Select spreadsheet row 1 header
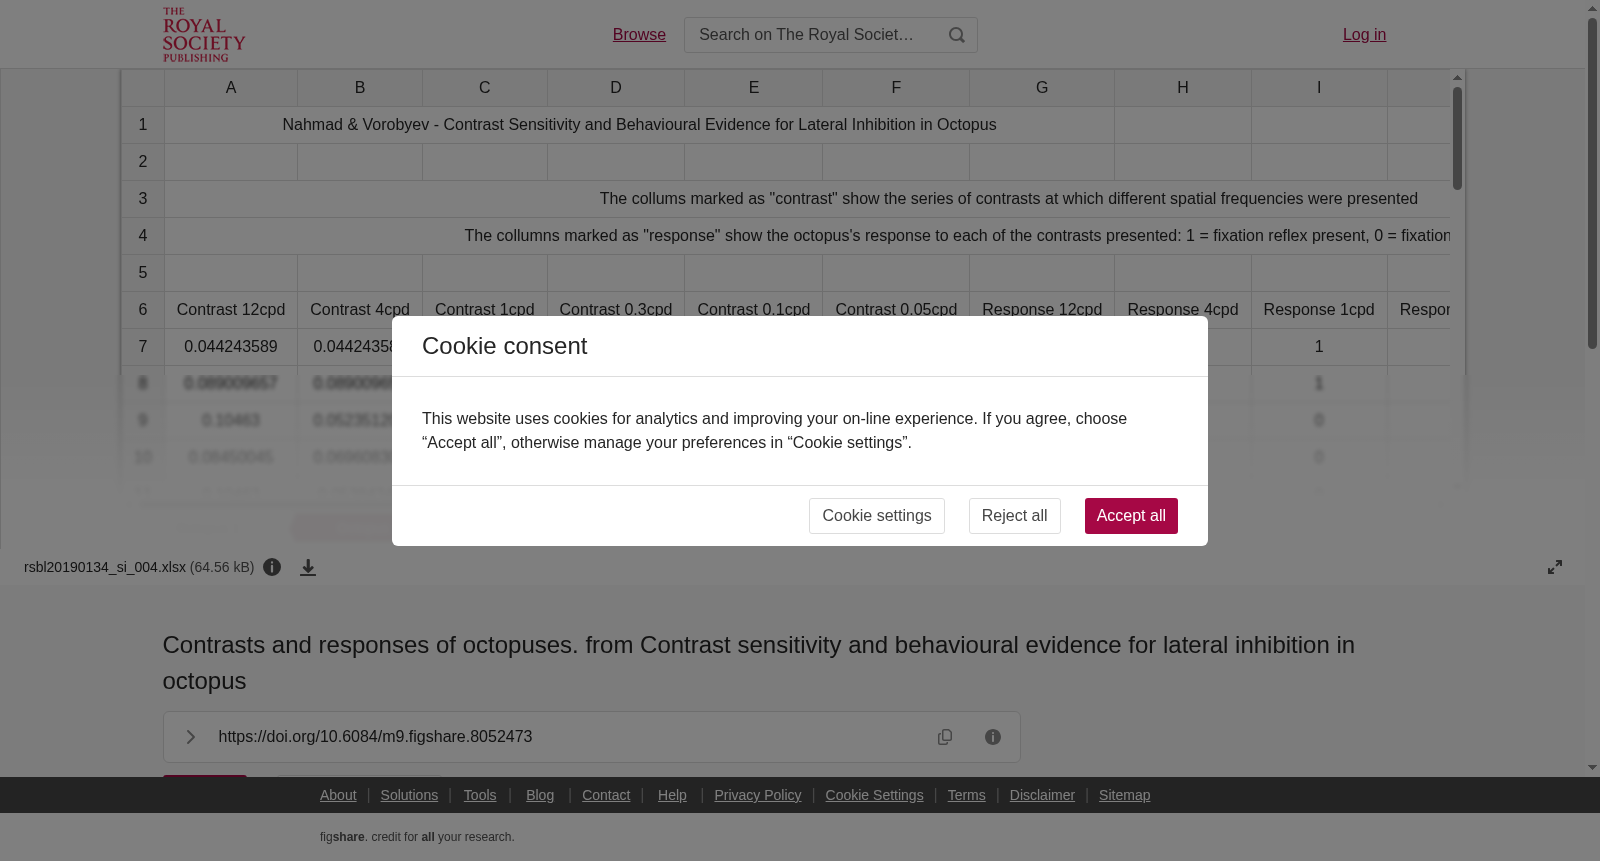Viewport: 1600px width, 861px height. tap(143, 125)
